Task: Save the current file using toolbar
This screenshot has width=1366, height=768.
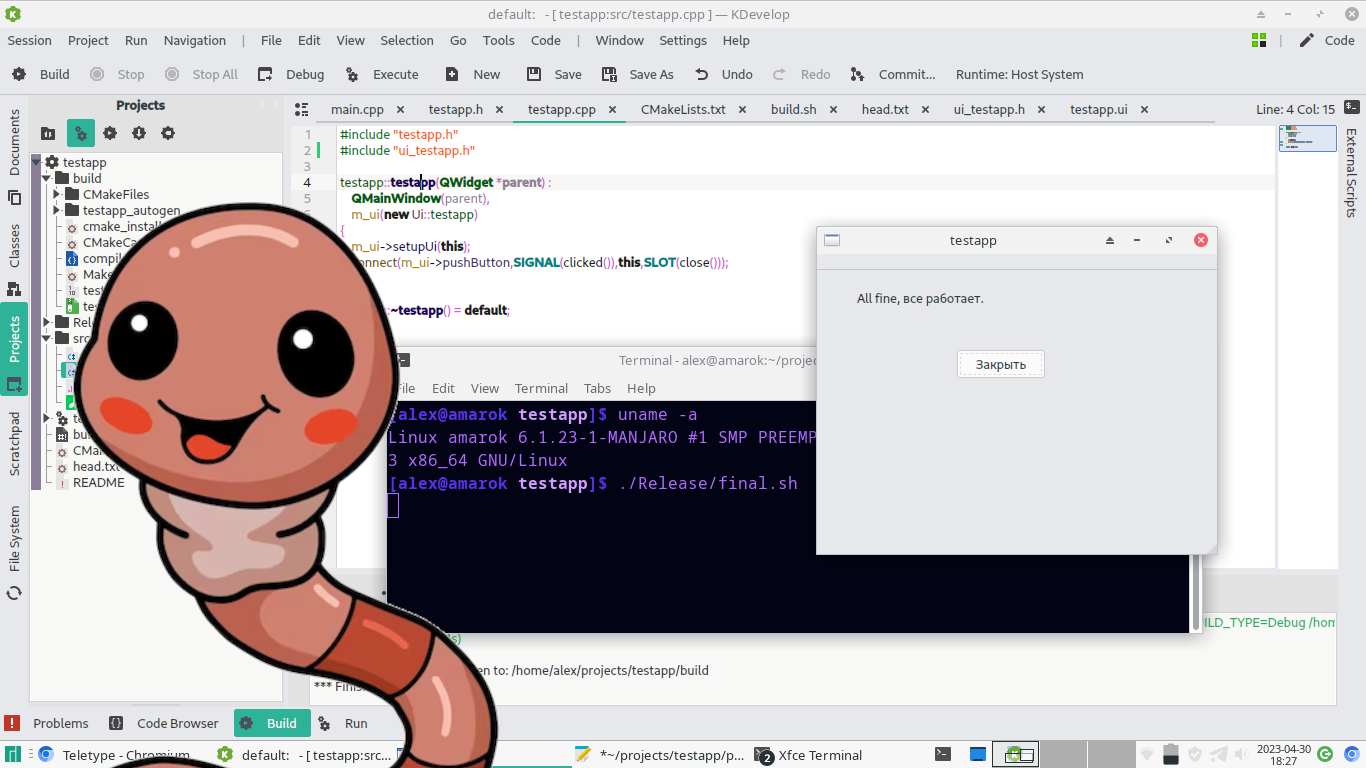Action: (554, 74)
